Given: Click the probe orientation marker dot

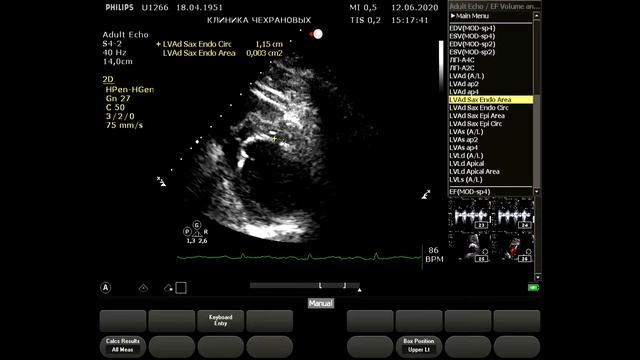Looking at the screenshot, I should [317, 34].
